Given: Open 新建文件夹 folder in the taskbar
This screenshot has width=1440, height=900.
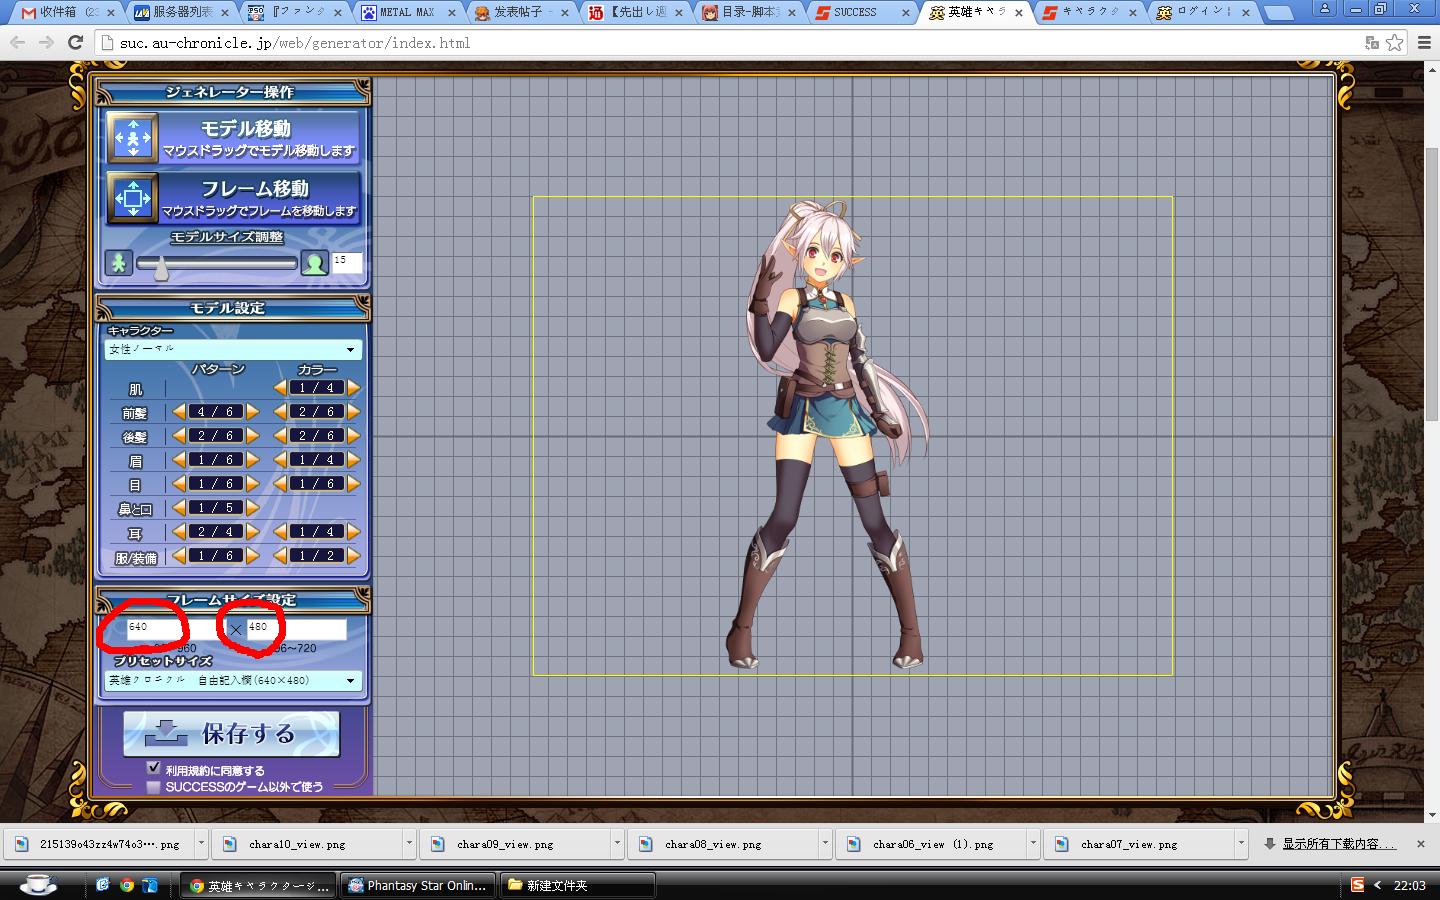Looking at the screenshot, I should (x=577, y=885).
